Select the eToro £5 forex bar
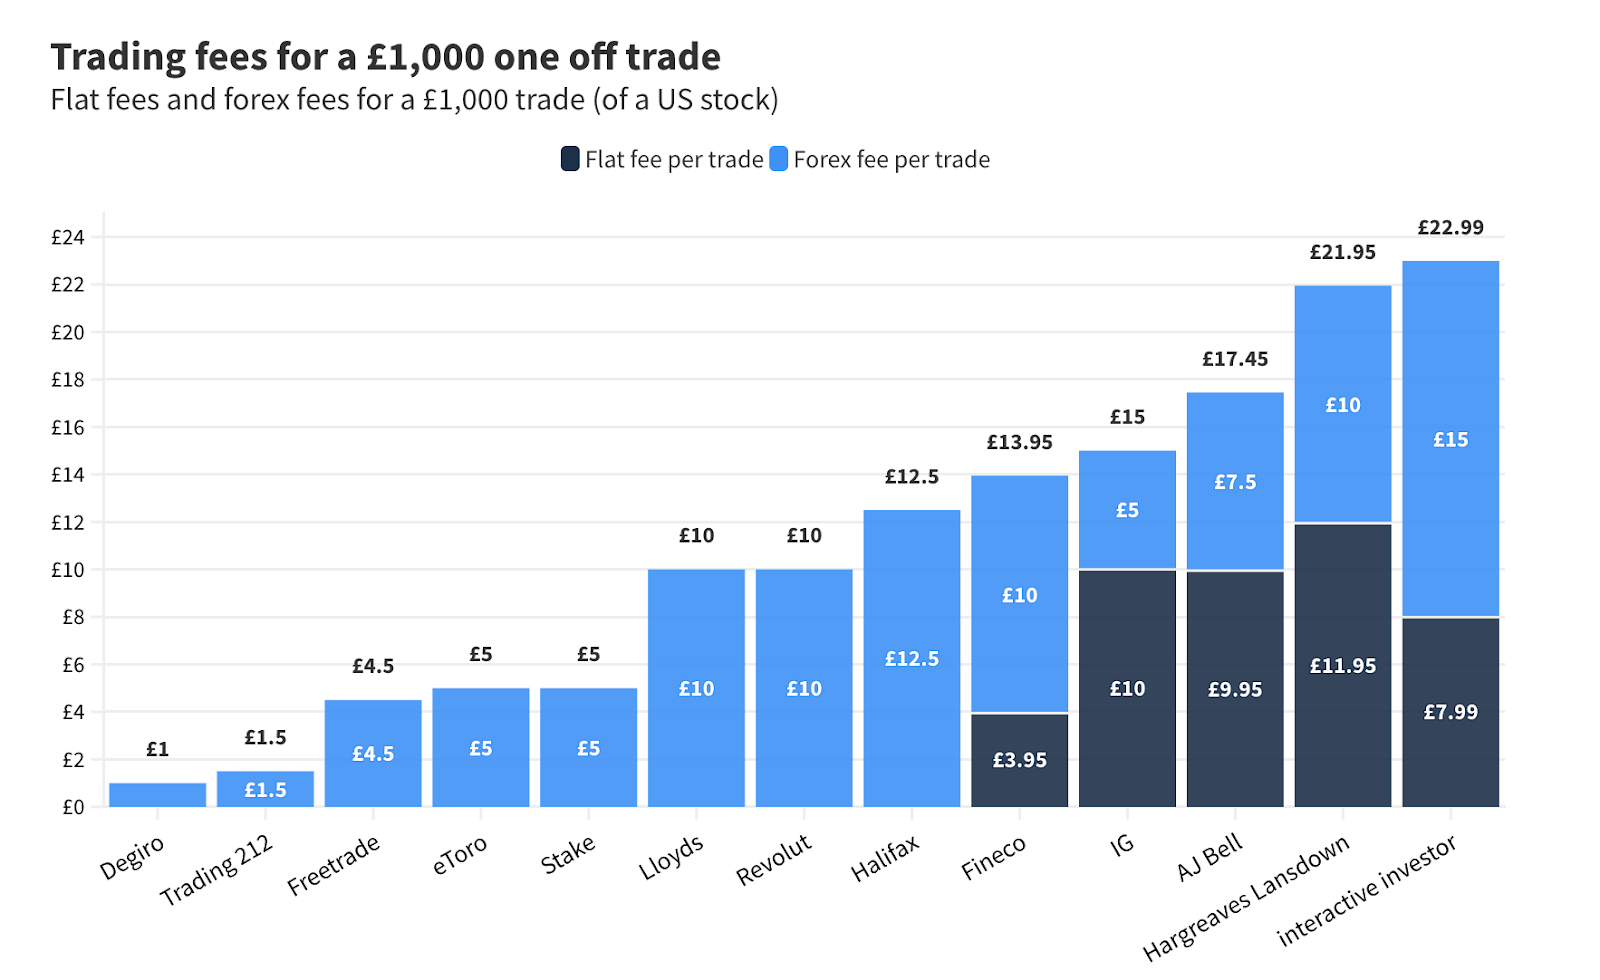Screen dimensions: 1600x980 [481, 747]
